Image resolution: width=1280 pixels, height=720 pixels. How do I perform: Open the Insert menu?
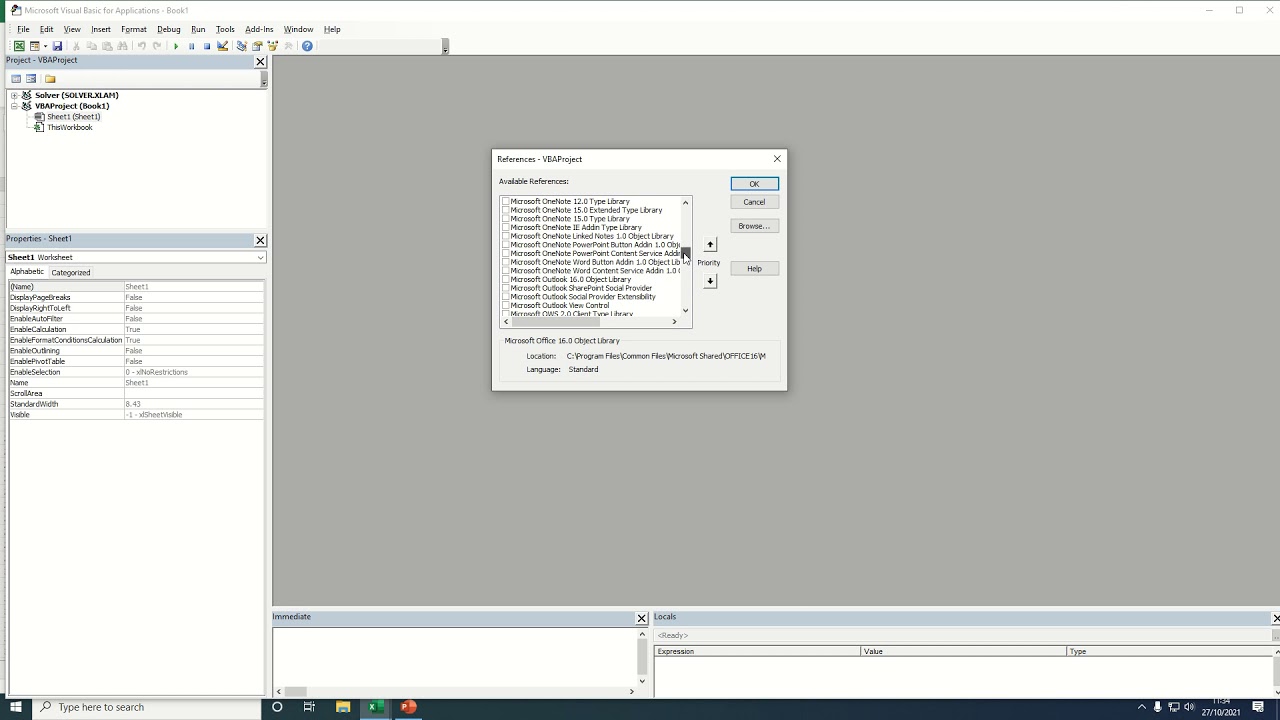coord(101,29)
